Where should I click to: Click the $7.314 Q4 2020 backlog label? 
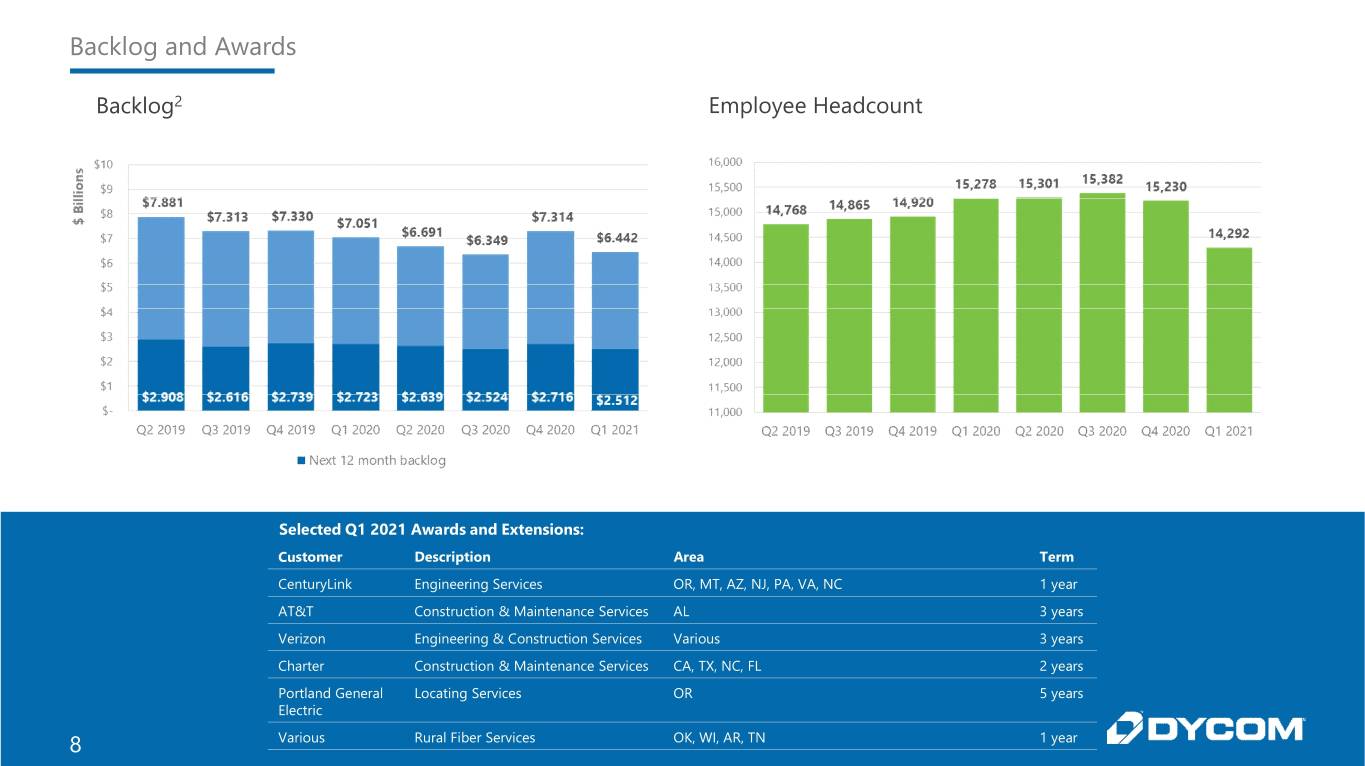pyautogui.click(x=552, y=216)
